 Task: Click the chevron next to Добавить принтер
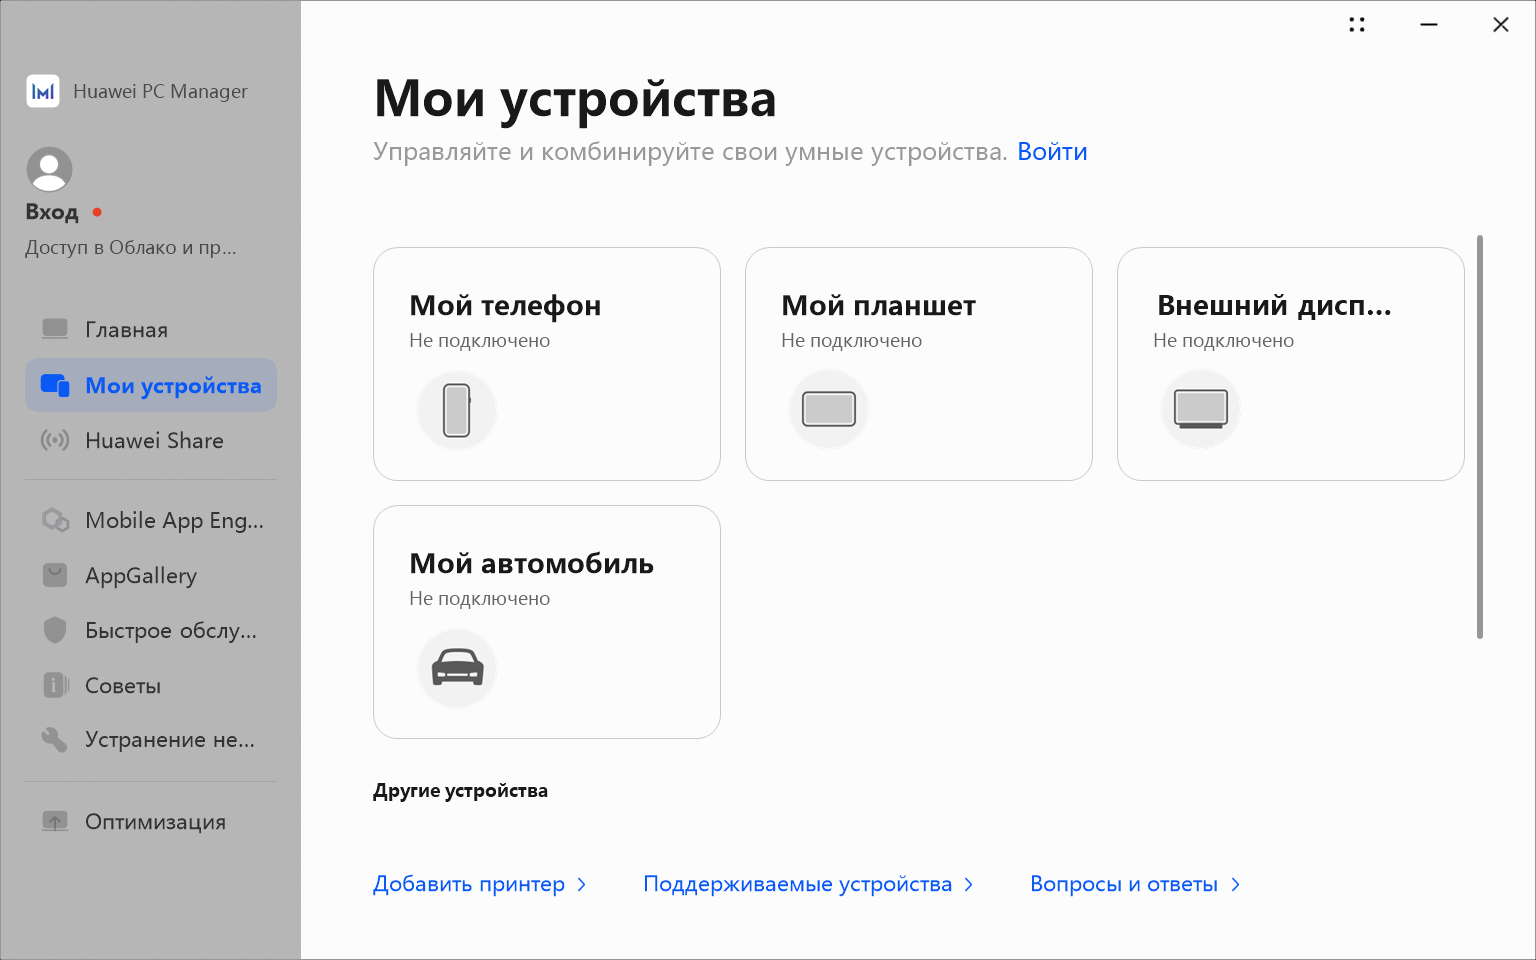582,884
